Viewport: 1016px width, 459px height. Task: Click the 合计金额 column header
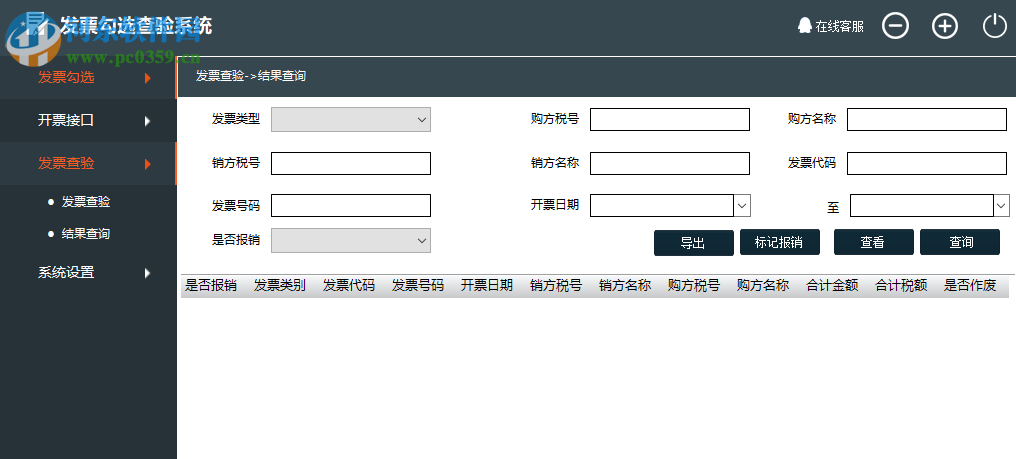[x=832, y=285]
